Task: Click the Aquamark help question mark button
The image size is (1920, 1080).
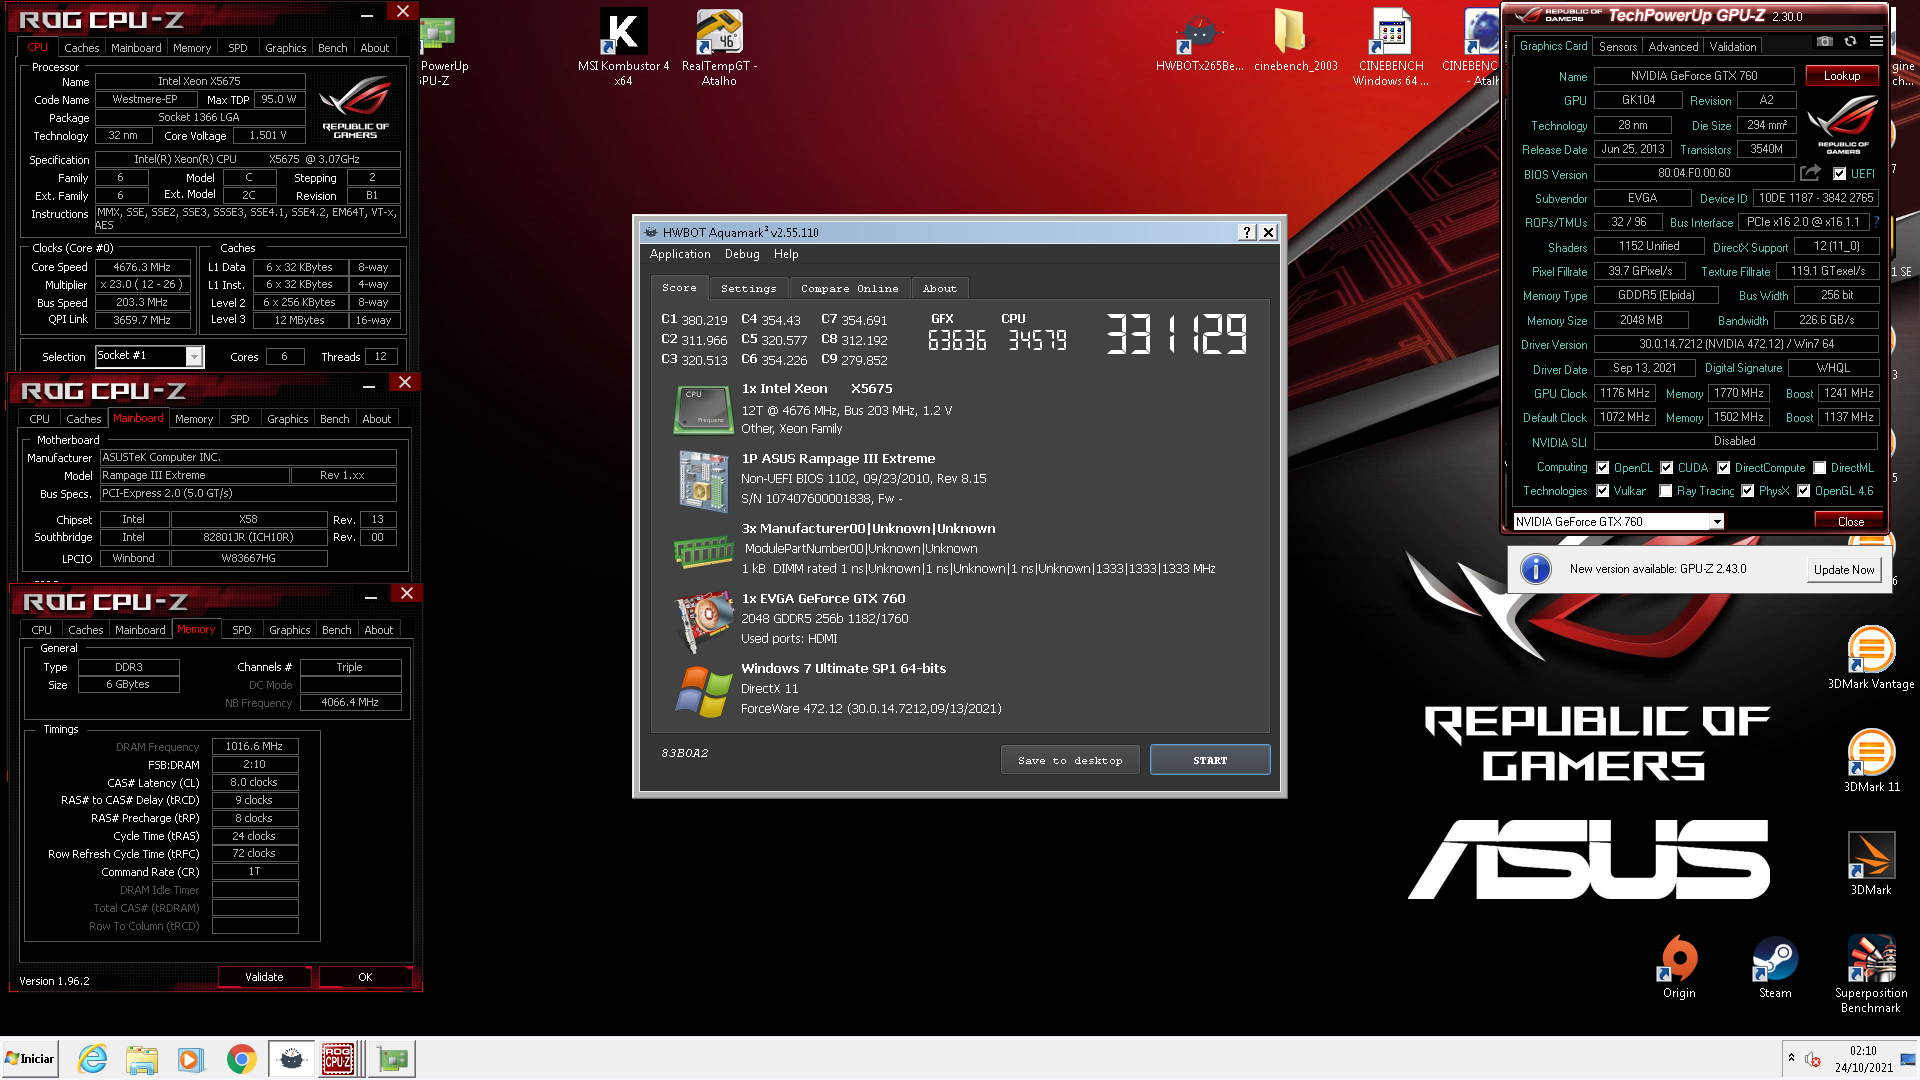Action: (1246, 232)
